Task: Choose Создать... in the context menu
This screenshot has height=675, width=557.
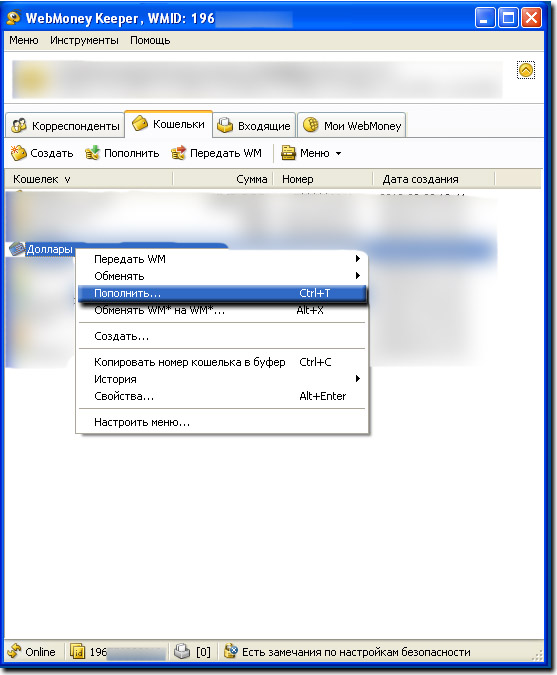Action: (222, 336)
